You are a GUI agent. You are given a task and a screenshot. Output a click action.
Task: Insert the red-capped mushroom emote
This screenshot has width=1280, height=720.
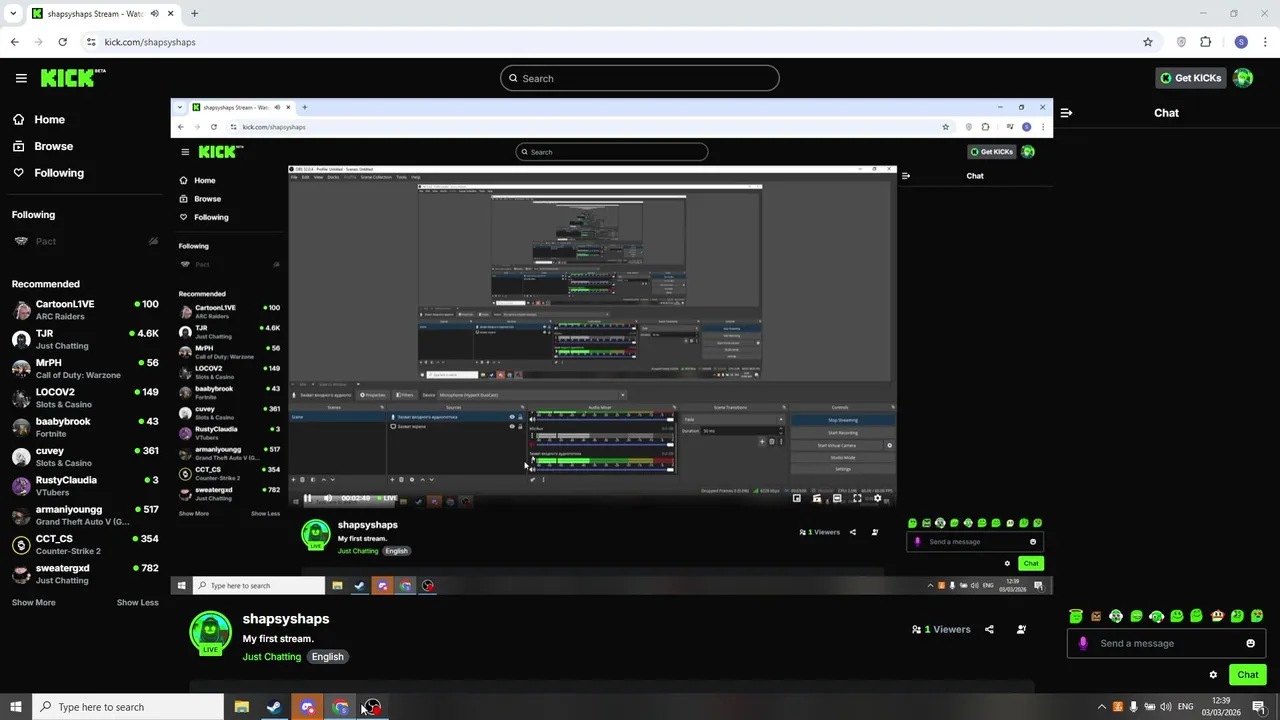click(1217, 616)
